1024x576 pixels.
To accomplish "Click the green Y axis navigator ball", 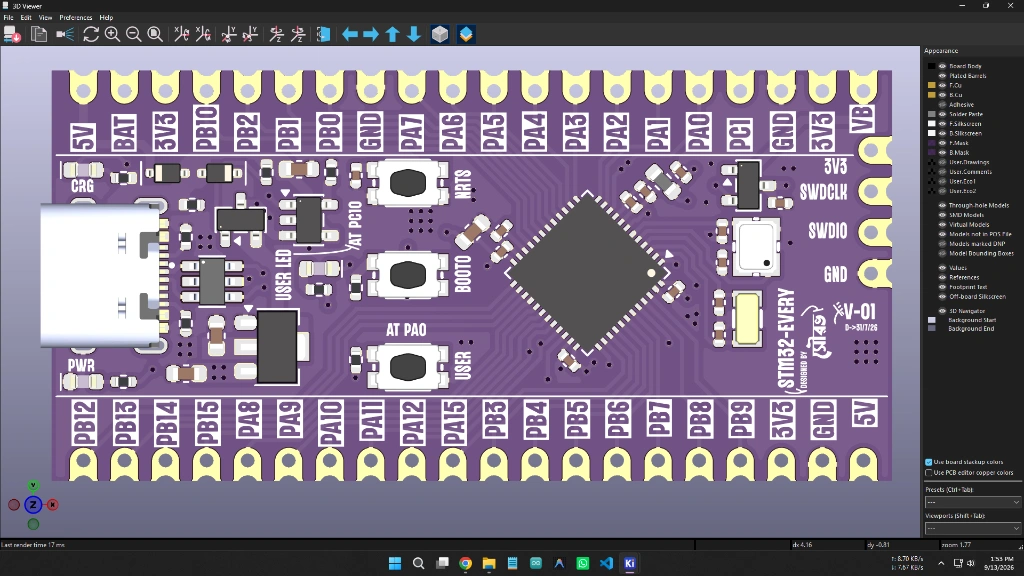I will (x=33, y=485).
